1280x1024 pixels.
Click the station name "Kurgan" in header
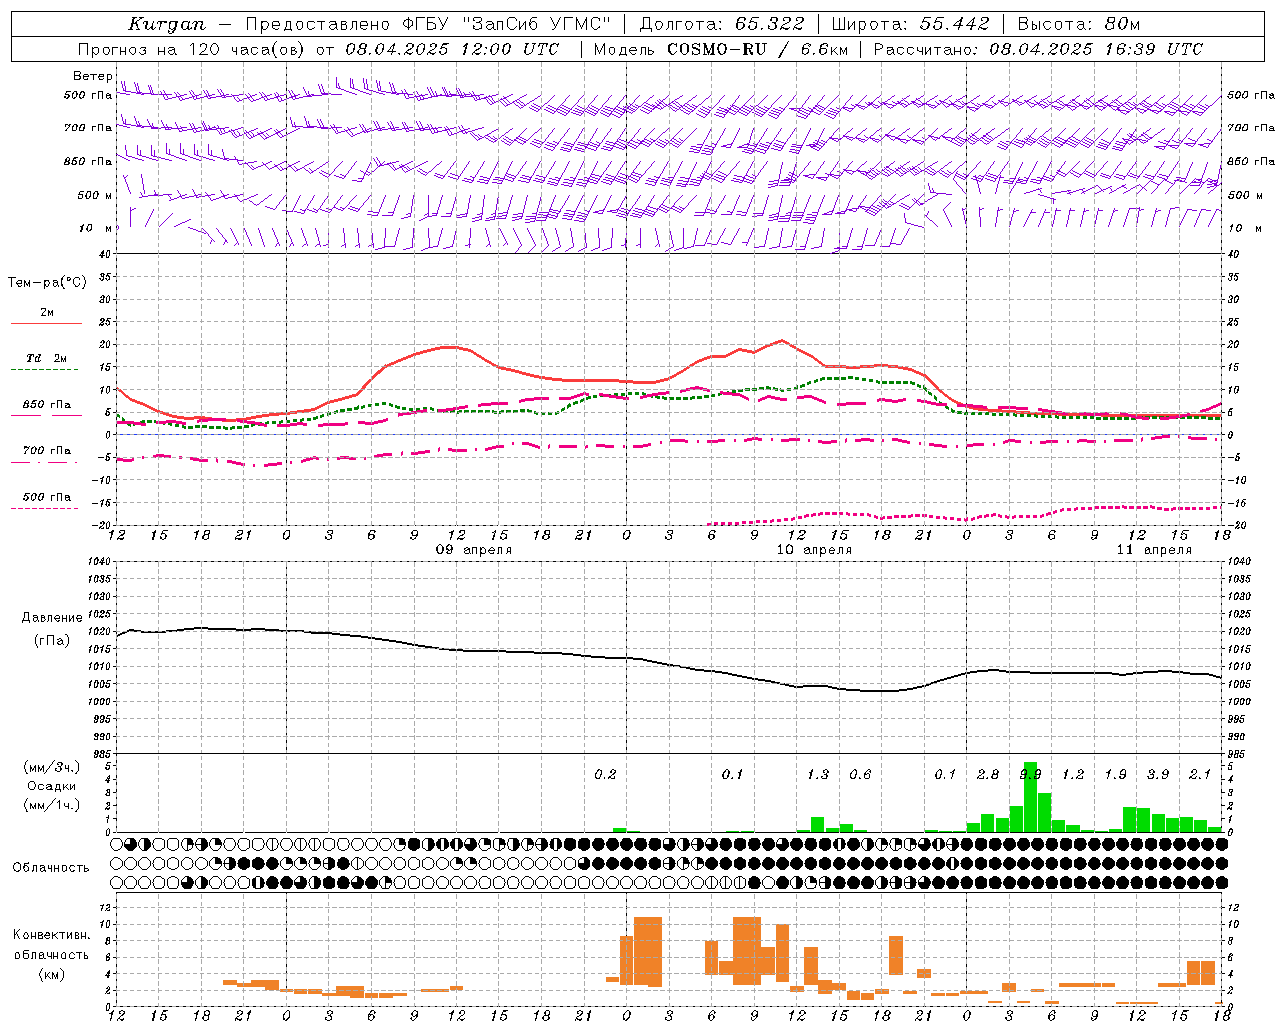coord(167,24)
